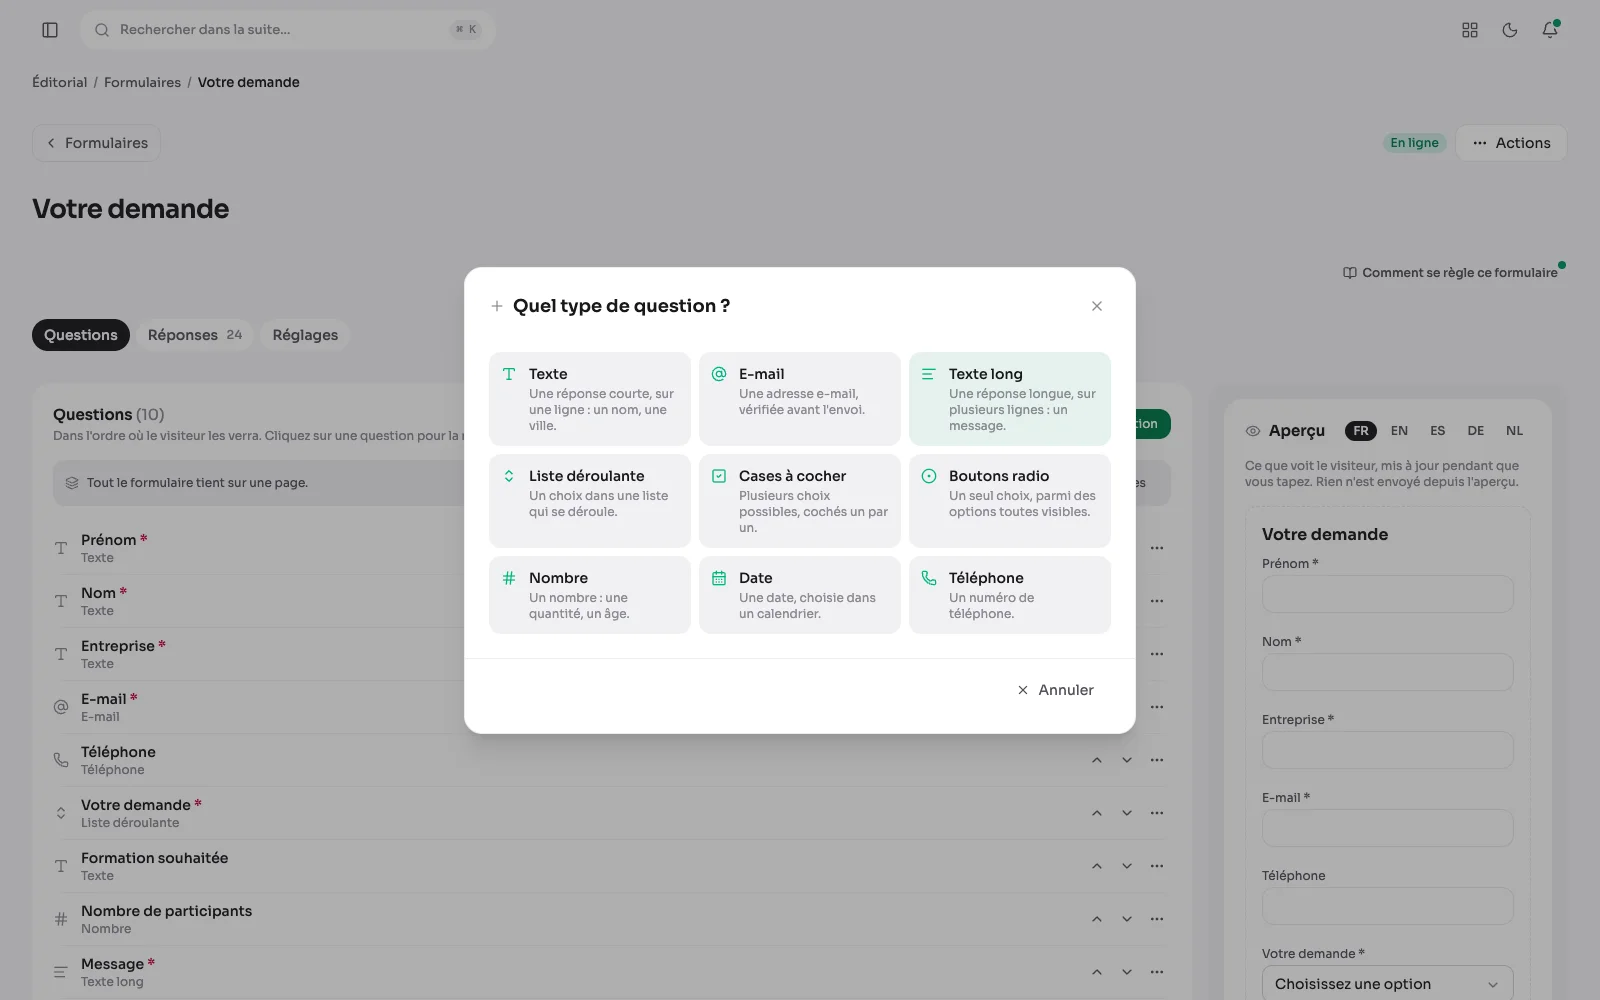Click the Formulaires breadcrumb link
Image resolution: width=1600 pixels, height=1000 pixels.
[x=142, y=82]
